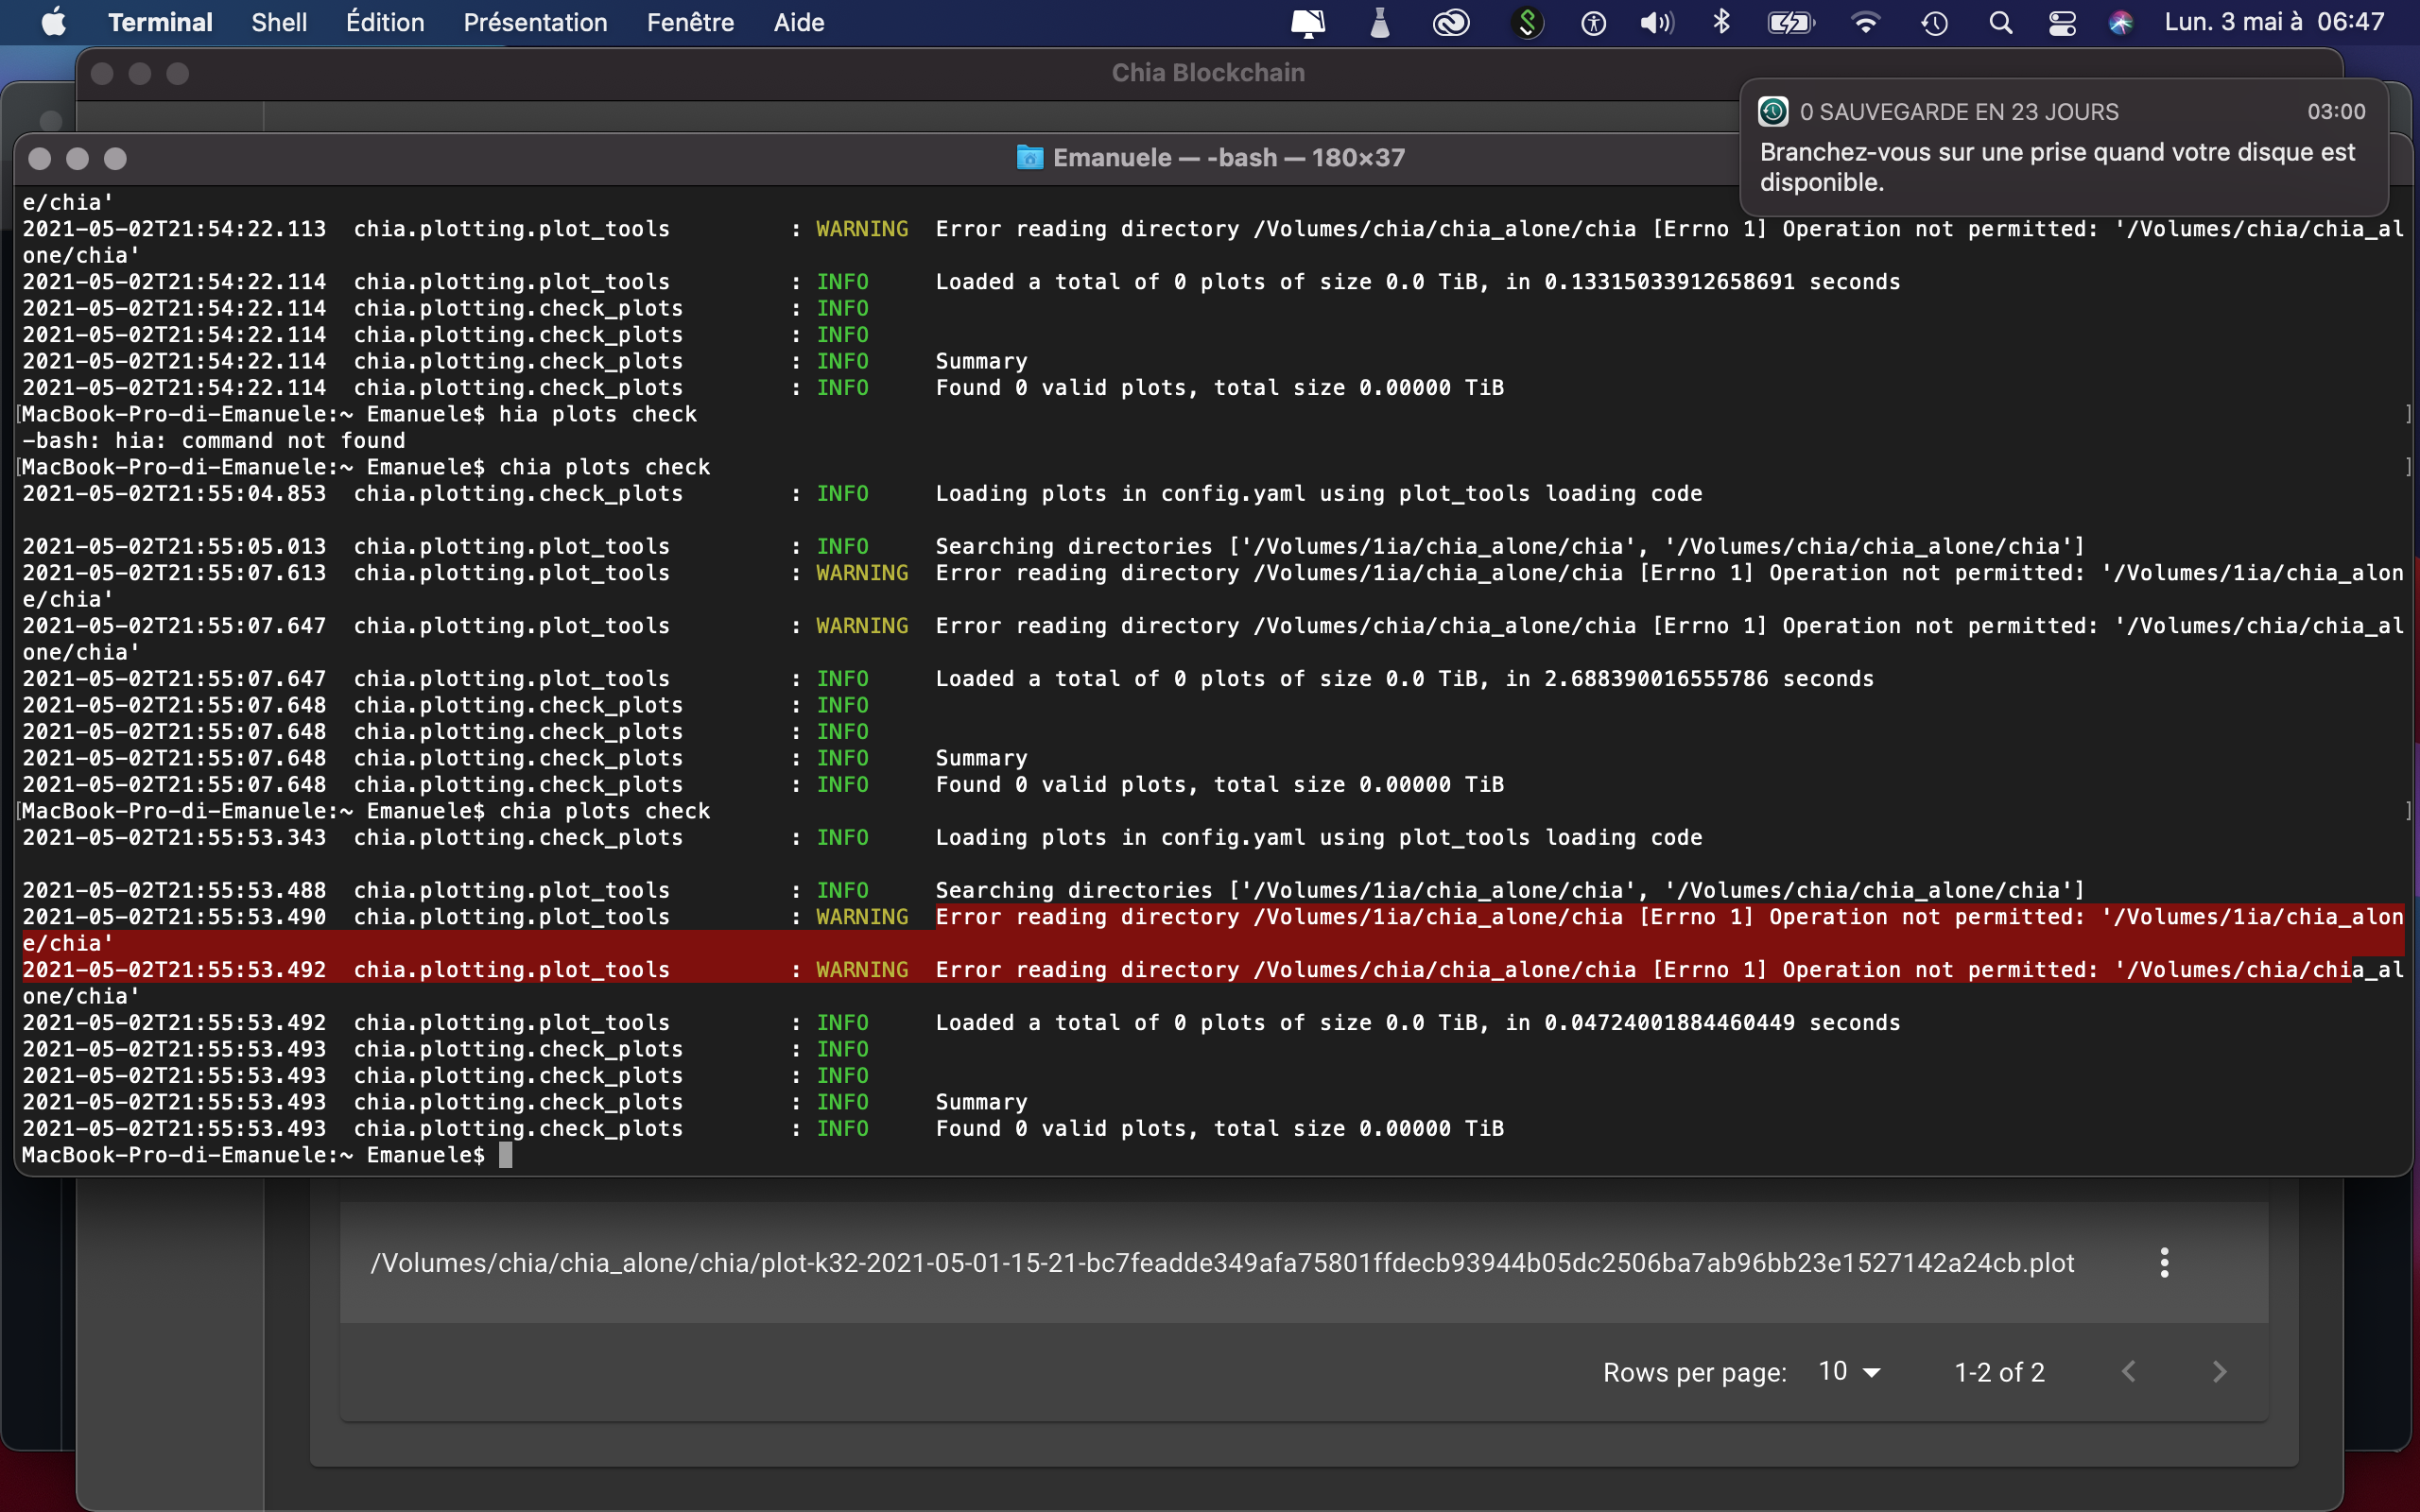
Task: Click the folder icon in Terminal title bar
Action: pos(1029,158)
